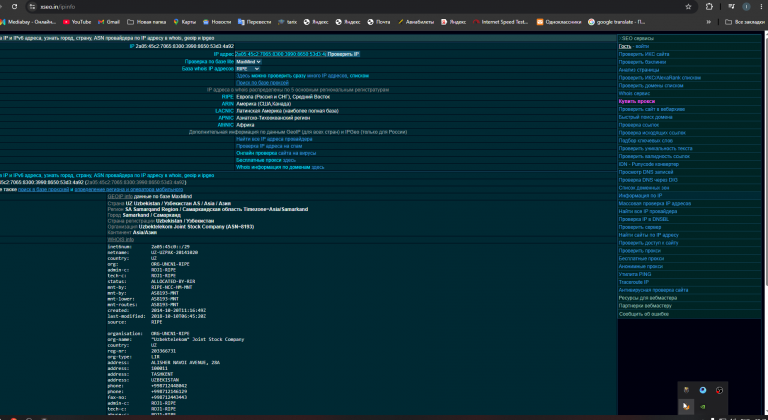Select Купить прокси in sidebar
The width and height of the screenshot is (768, 420).
[637, 101]
